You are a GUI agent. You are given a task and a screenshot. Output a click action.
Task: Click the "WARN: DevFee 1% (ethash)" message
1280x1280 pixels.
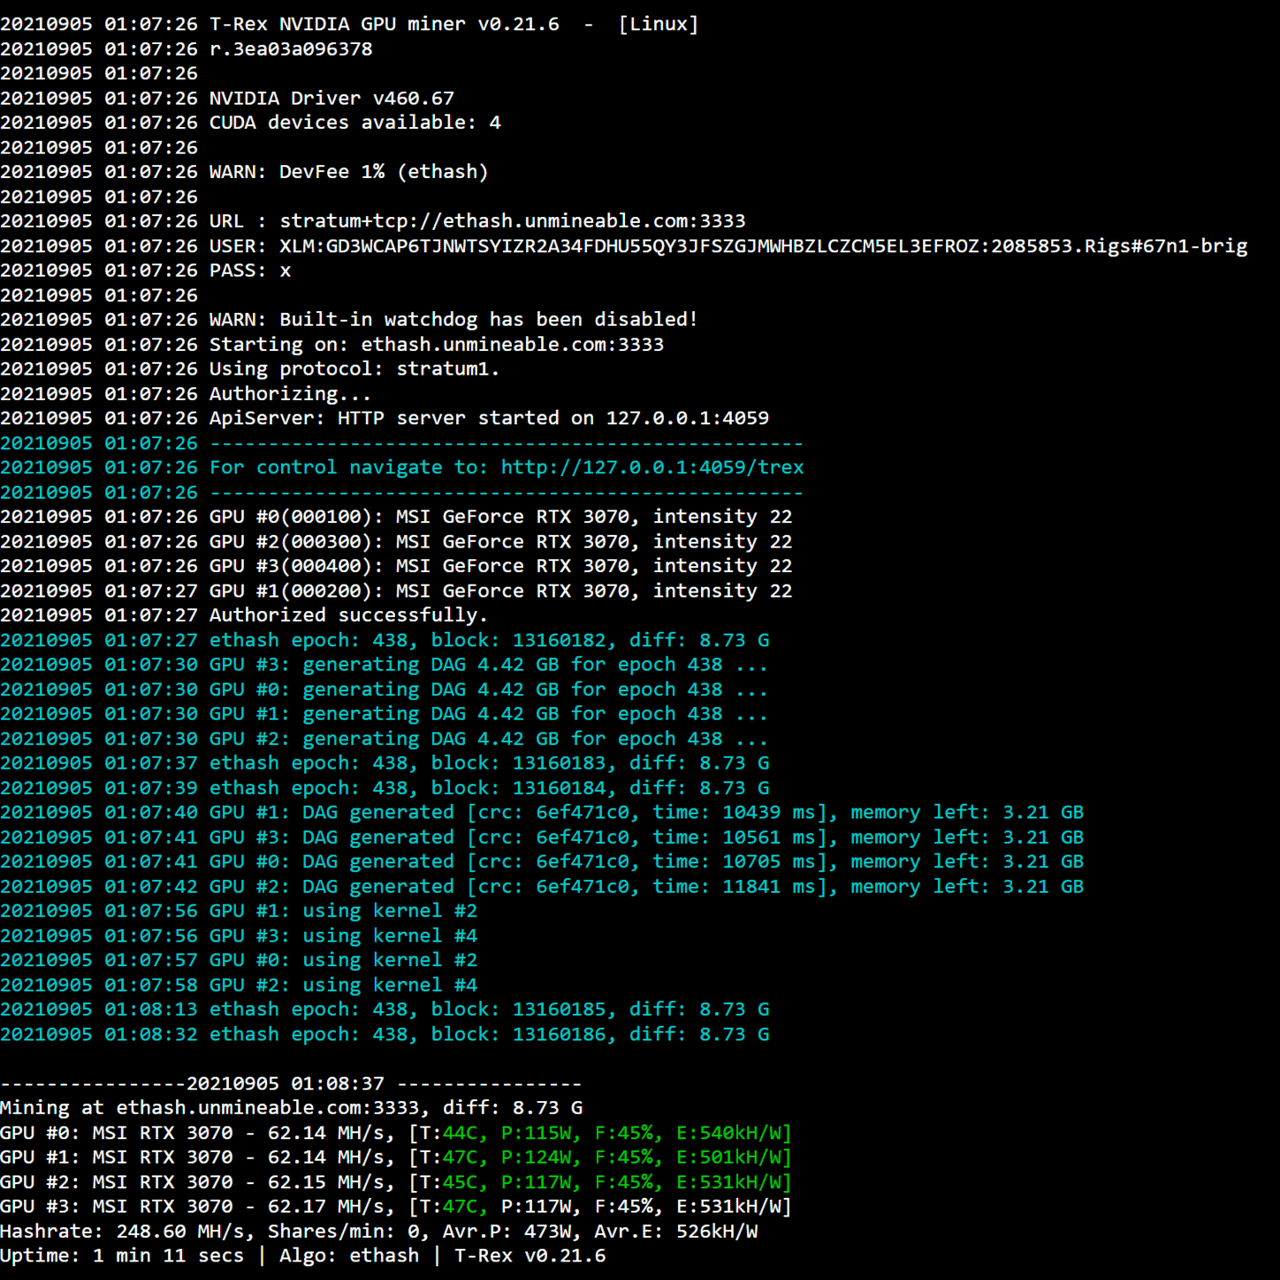pyautogui.click(x=349, y=172)
